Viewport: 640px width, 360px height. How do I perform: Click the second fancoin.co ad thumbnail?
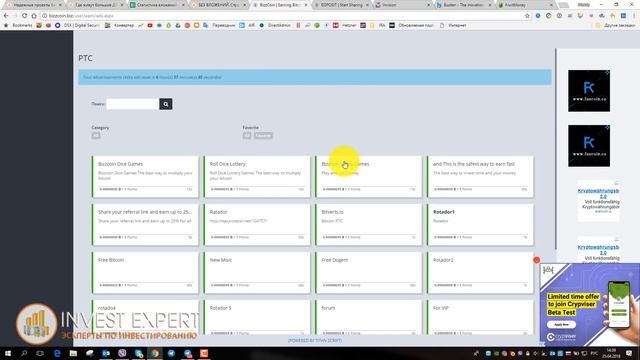[589, 146]
